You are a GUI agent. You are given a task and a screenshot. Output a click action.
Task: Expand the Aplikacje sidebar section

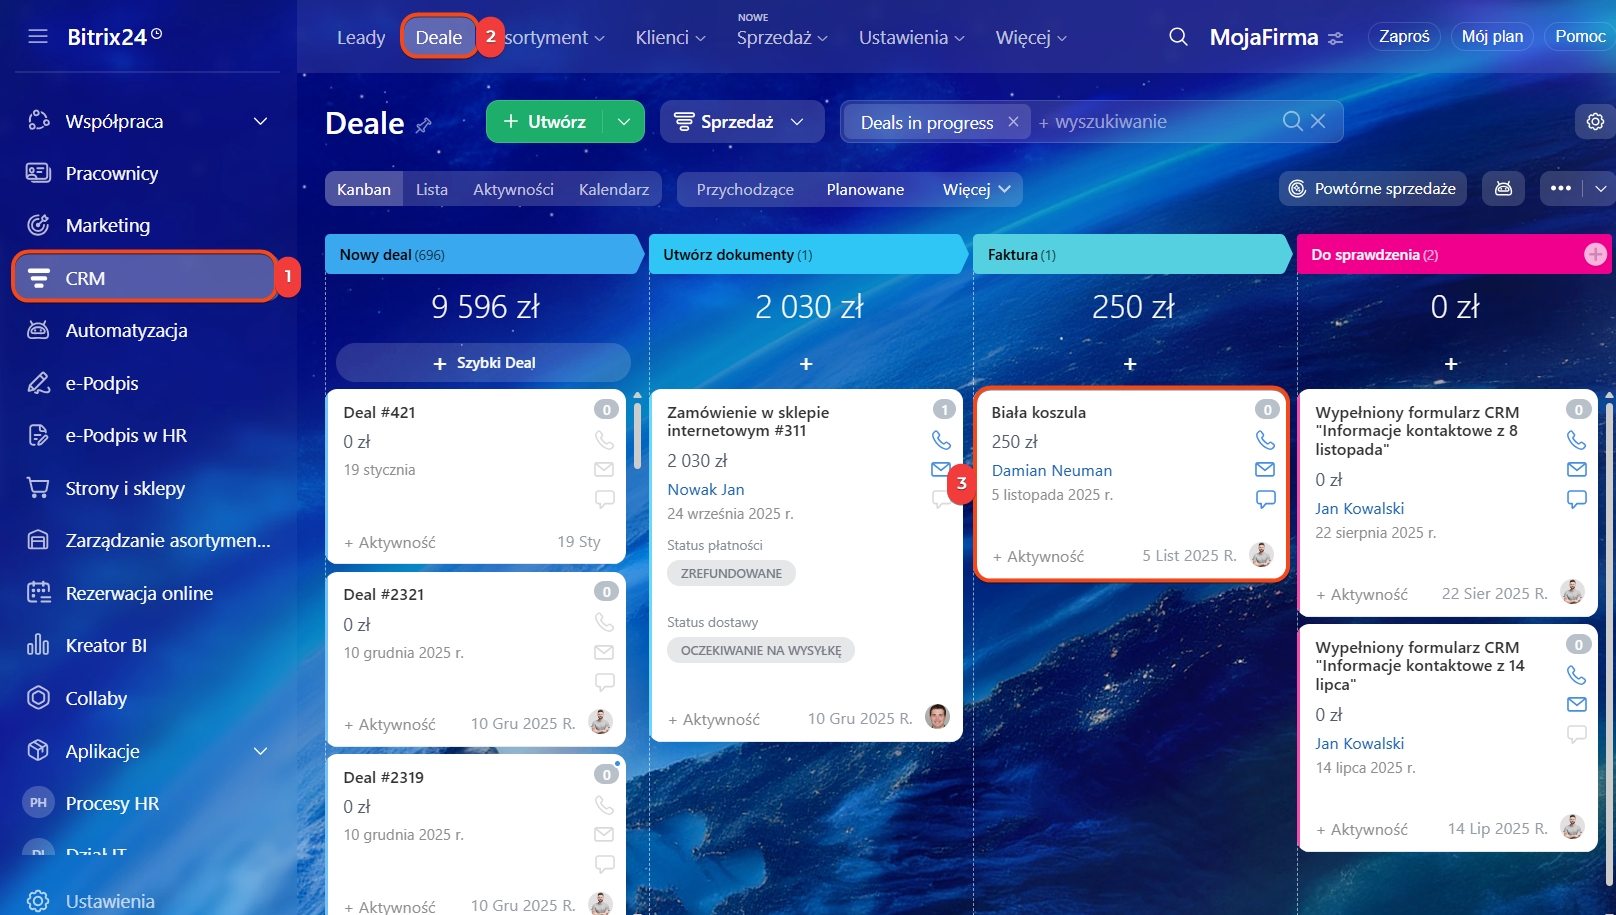pyautogui.click(x=261, y=751)
